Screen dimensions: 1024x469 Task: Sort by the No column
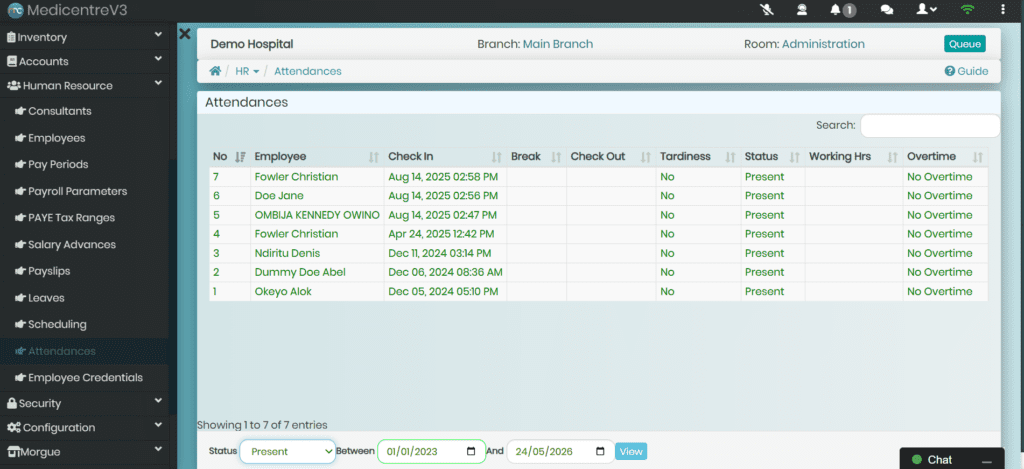229,157
